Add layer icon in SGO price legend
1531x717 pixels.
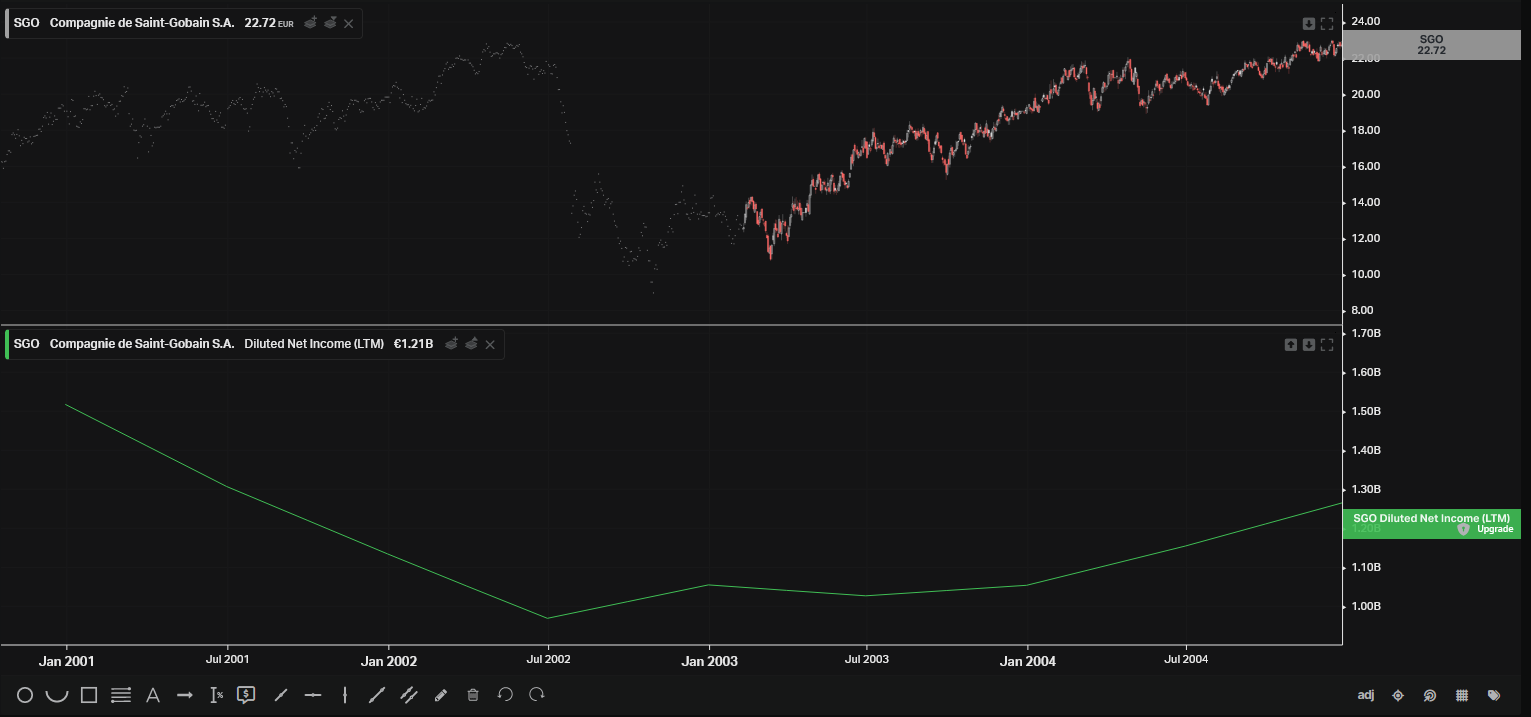(x=311, y=23)
